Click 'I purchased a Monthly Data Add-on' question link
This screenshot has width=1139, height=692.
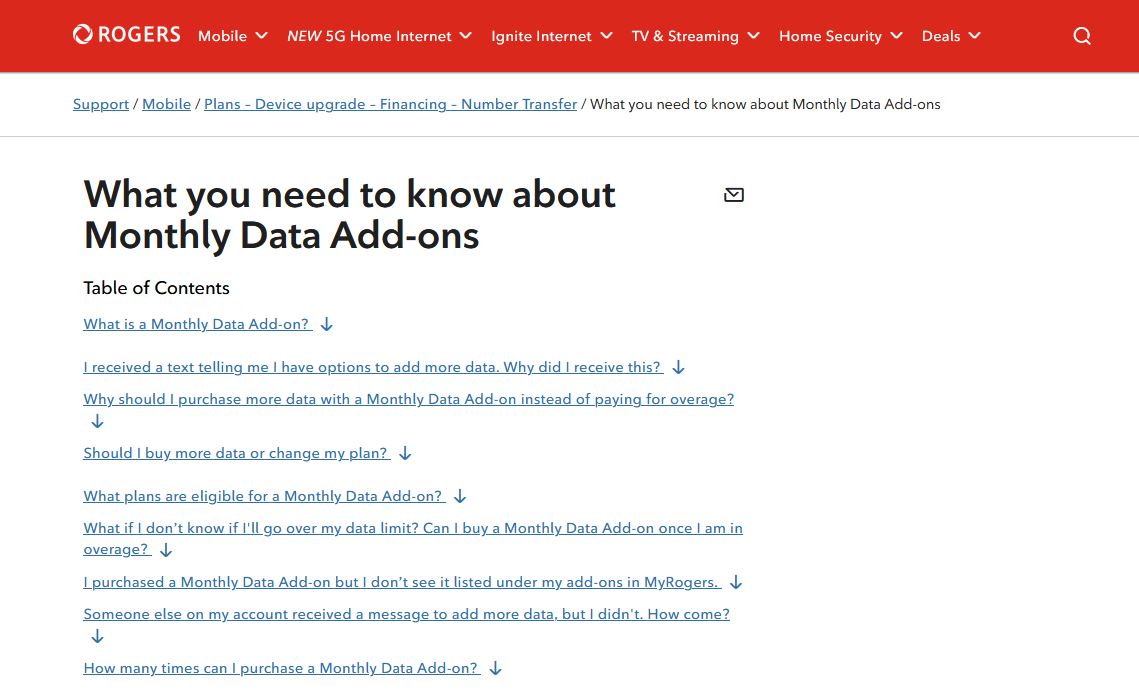401,582
